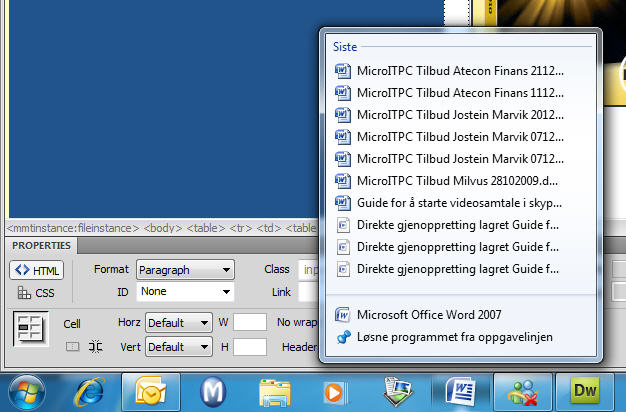Click the Word icon beside Microsoft Office Word 2007

[x=342, y=315]
